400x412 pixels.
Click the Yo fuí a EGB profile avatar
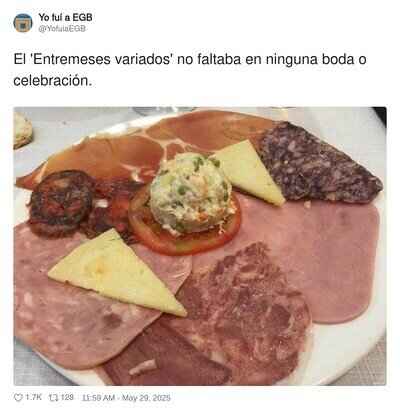[x=23, y=23]
